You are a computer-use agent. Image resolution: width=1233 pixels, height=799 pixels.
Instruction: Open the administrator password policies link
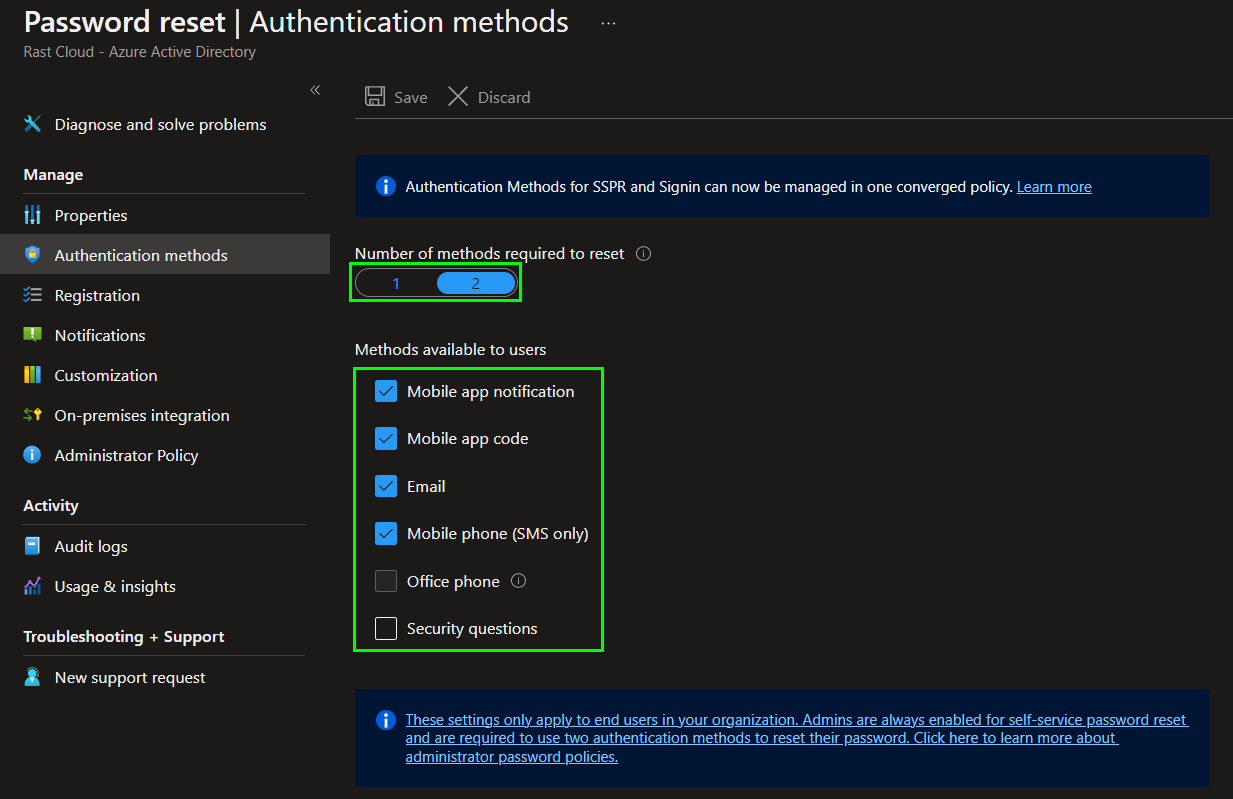click(x=797, y=738)
